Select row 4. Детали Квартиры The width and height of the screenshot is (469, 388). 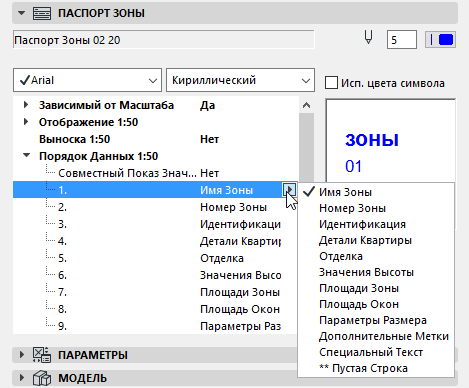coord(155,241)
